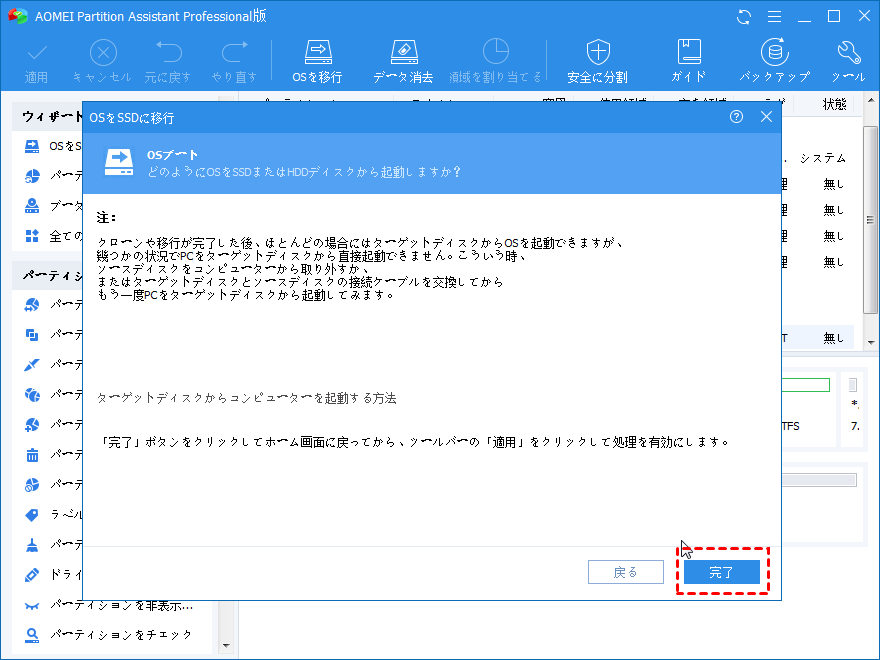
Task: Open the ガイド book icon
Action: tap(689, 62)
